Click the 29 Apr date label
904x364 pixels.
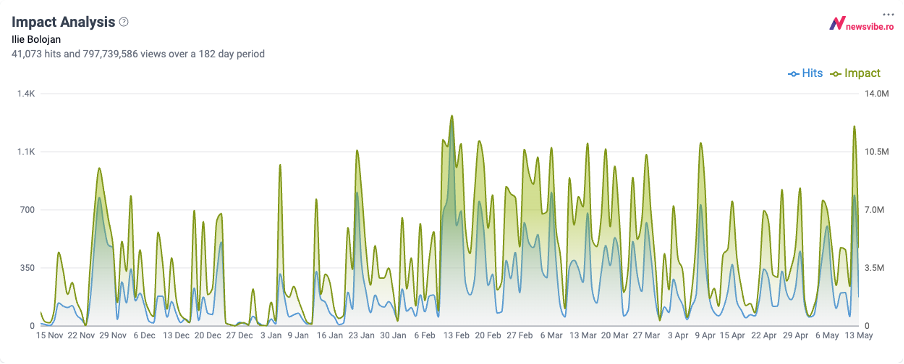[x=796, y=335]
